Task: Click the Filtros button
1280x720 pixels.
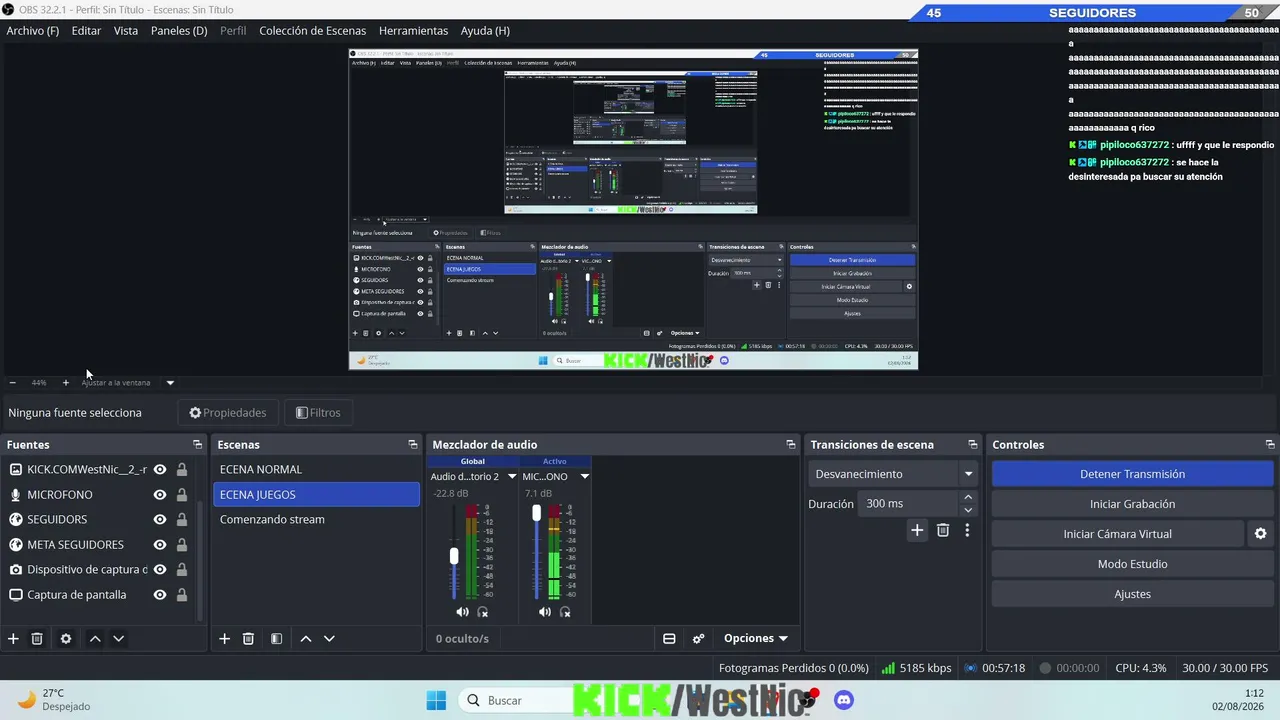Action: [x=318, y=413]
